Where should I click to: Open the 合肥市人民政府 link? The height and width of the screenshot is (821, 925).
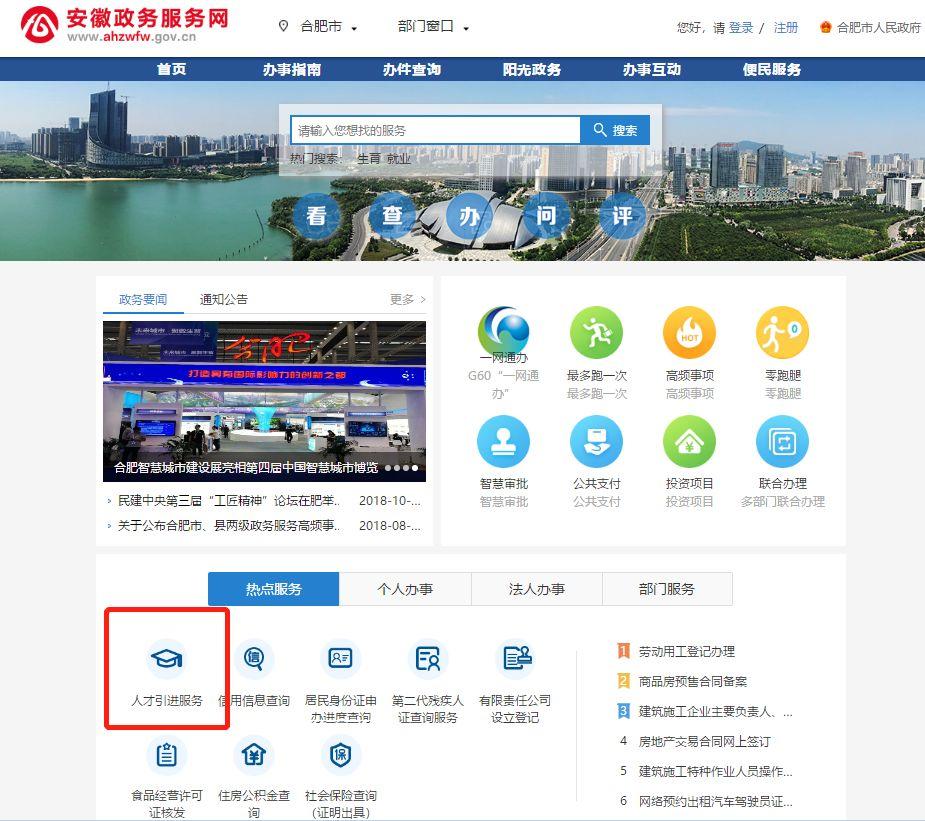[x=870, y=27]
